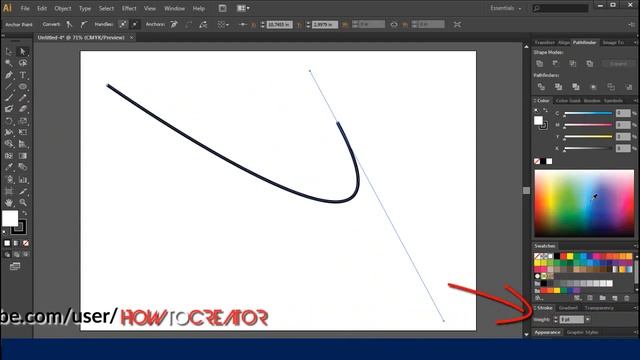Screen dimensions: 640x360
Task: Select the Magic Wand tool
Action: click(x=9, y=63)
